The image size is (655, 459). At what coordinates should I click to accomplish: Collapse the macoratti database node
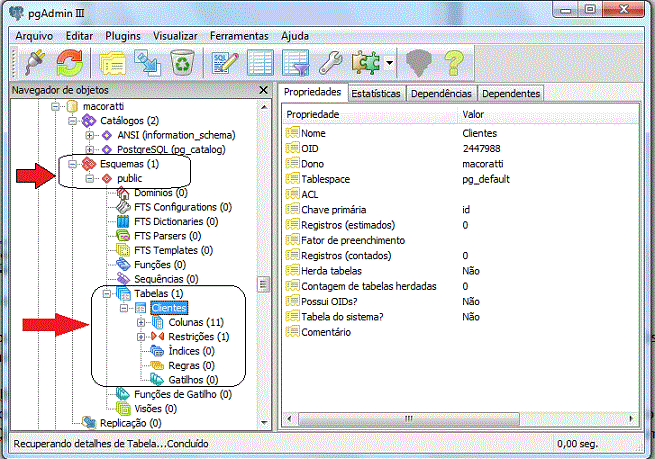tap(55, 107)
